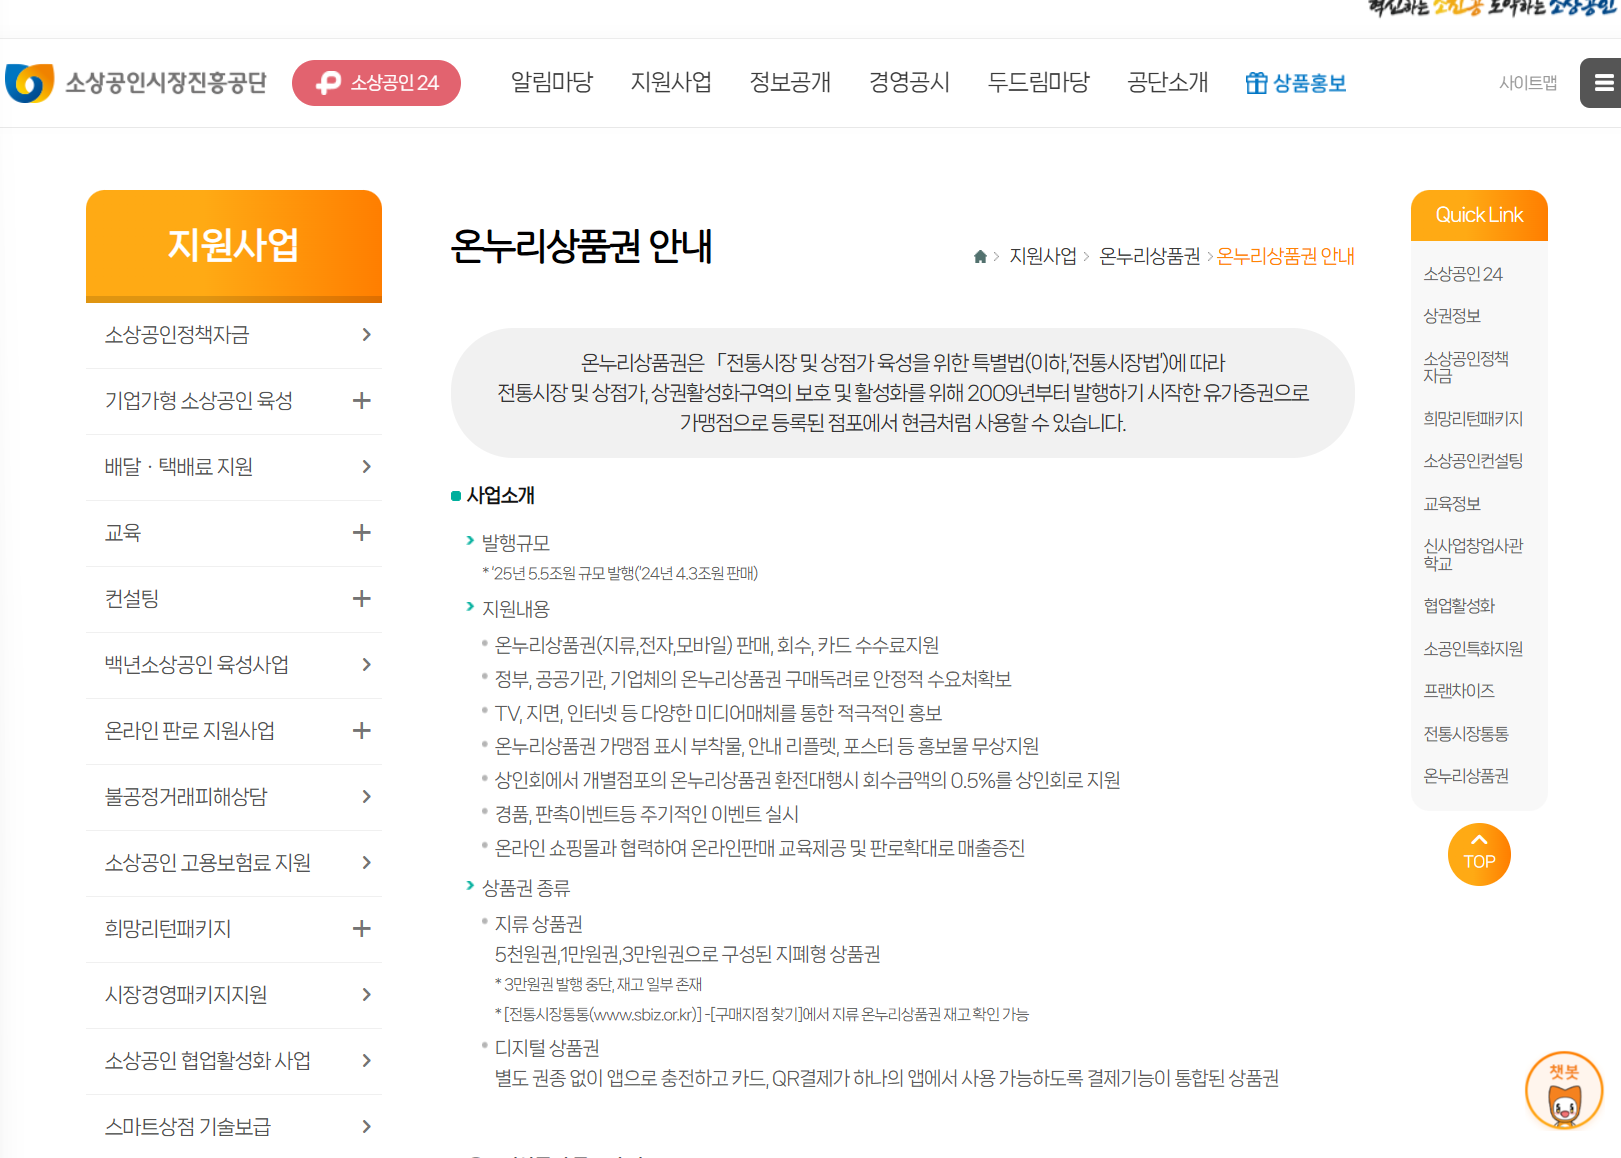Click 지원사업 breadcrumb link
The height and width of the screenshot is (1158, 1621).
1043,257
